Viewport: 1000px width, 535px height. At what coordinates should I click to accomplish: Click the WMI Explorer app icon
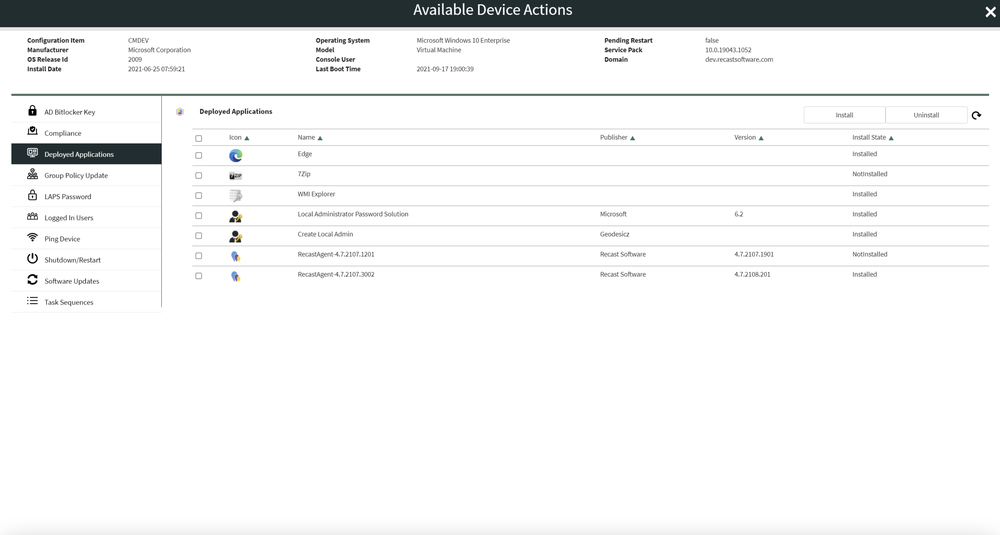point(235,196)
